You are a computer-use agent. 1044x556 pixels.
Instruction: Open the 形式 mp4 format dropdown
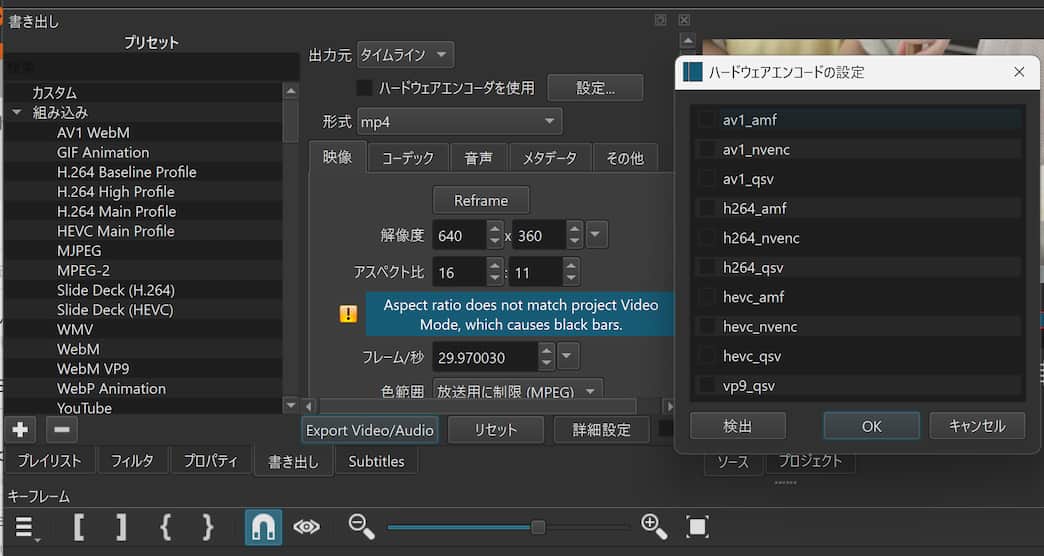pos(459,122)
